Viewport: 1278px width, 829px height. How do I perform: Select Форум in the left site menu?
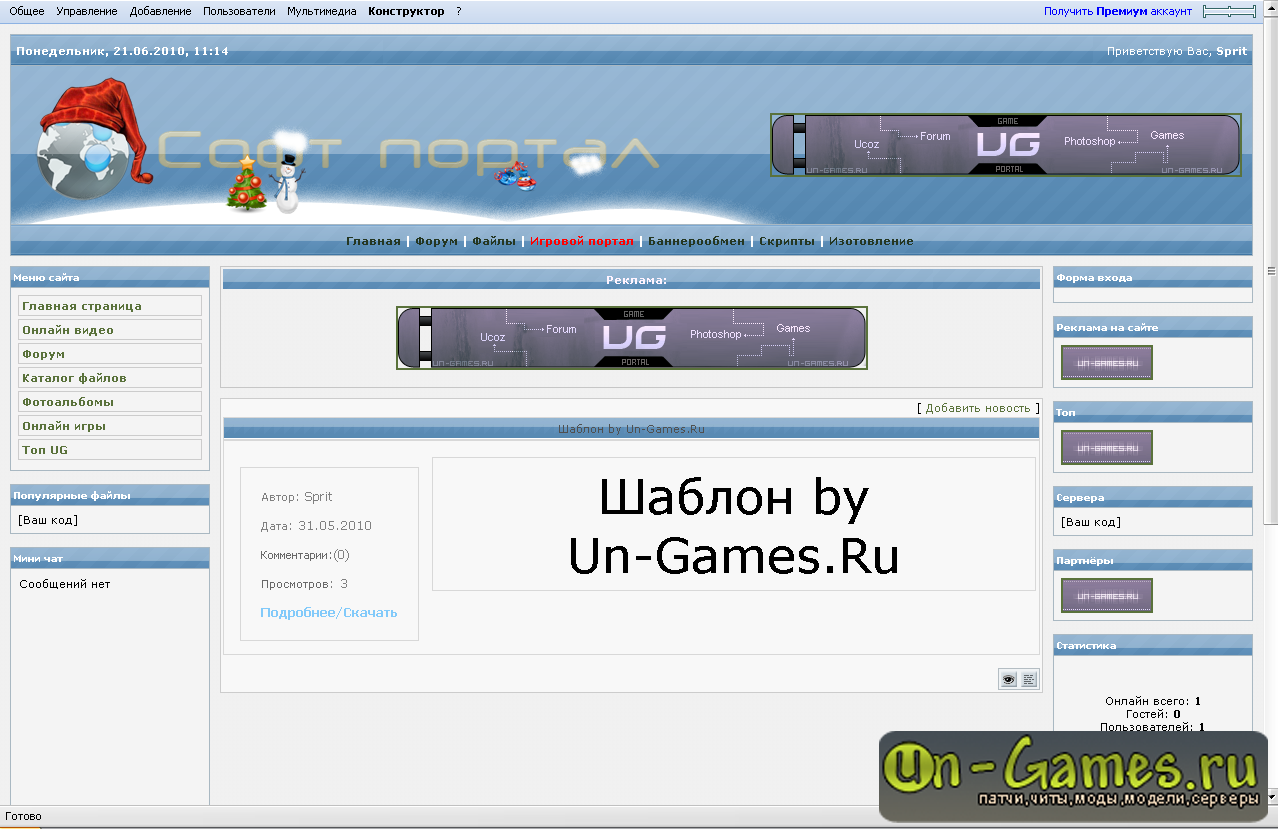(110, 354)
